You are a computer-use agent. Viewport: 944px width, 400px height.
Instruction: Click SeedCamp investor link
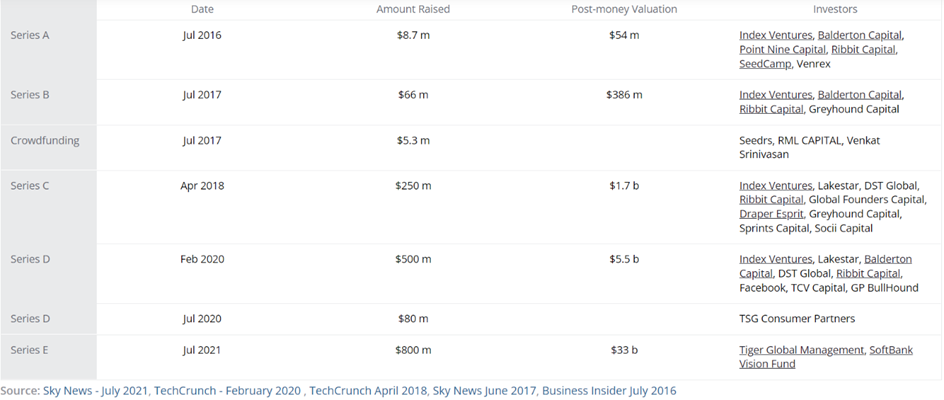[x=765, y=64]
